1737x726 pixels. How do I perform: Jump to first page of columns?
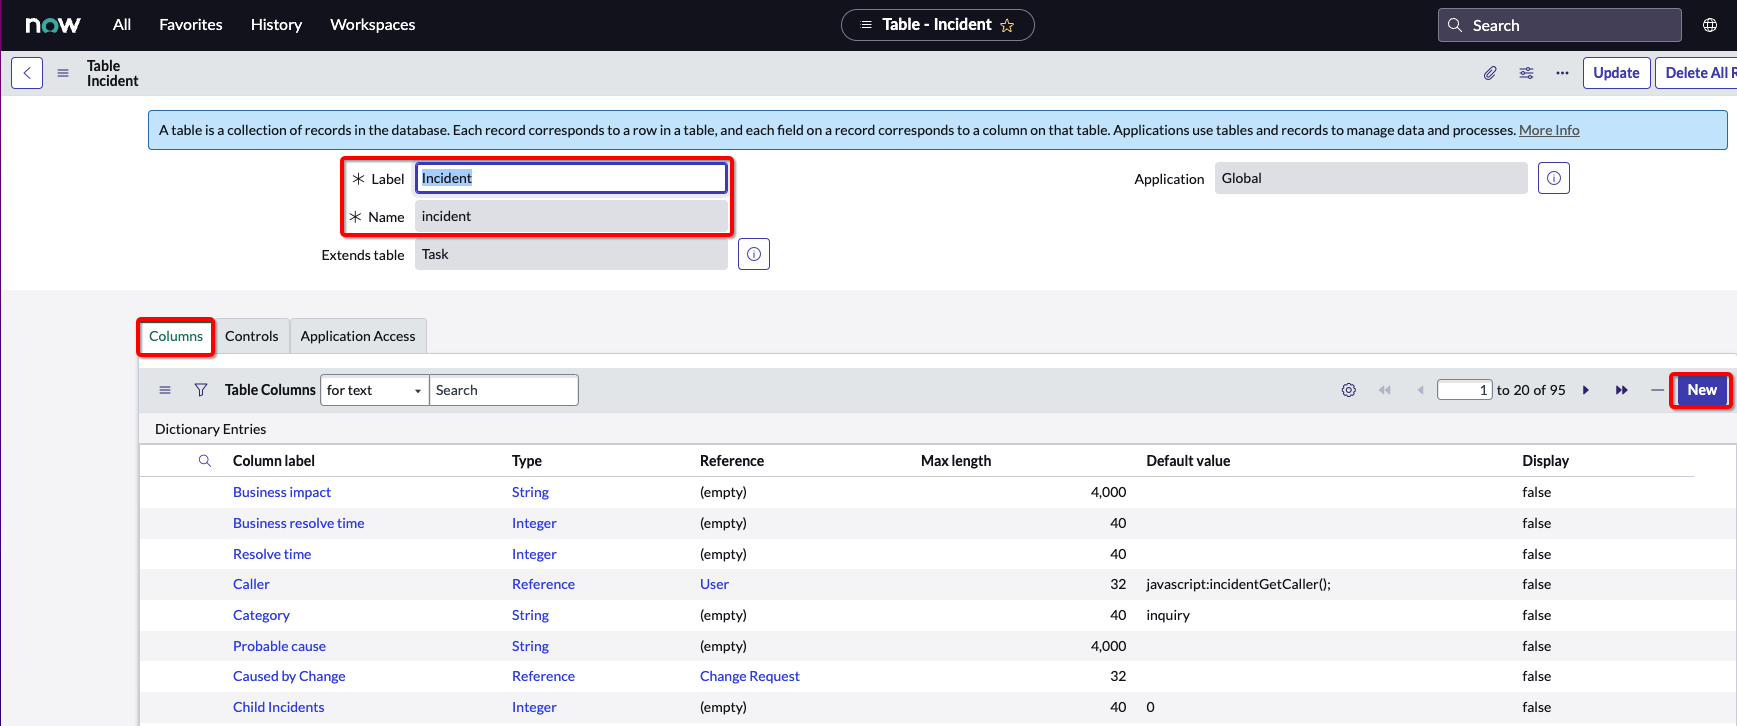[x=1385, y=390]
